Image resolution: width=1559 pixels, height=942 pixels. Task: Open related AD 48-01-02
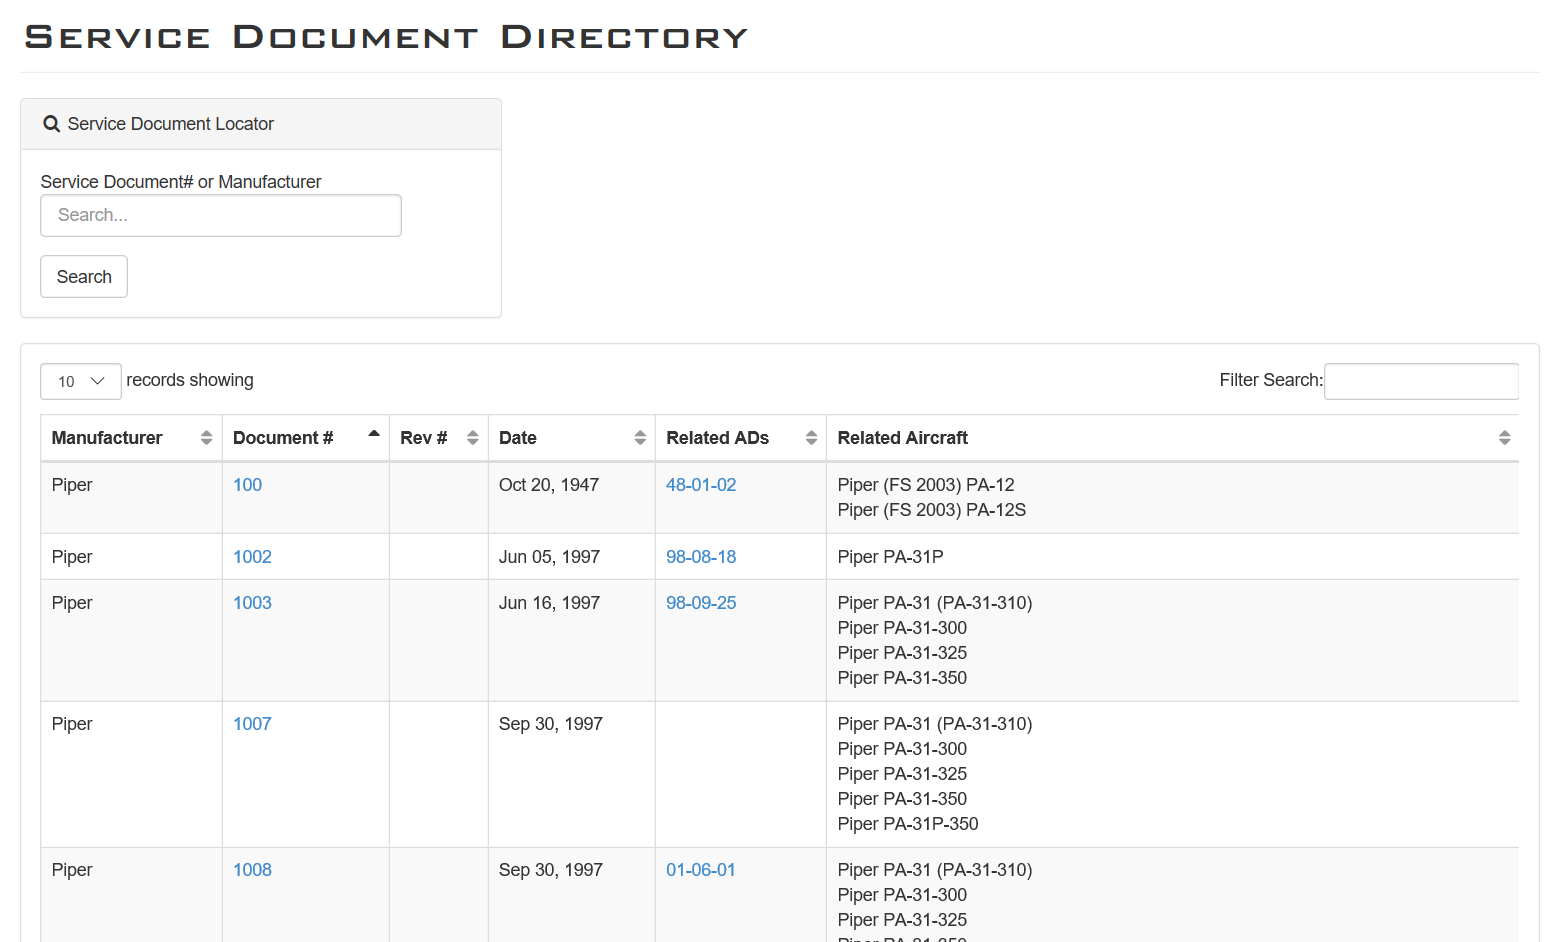[x=701, y=485]
